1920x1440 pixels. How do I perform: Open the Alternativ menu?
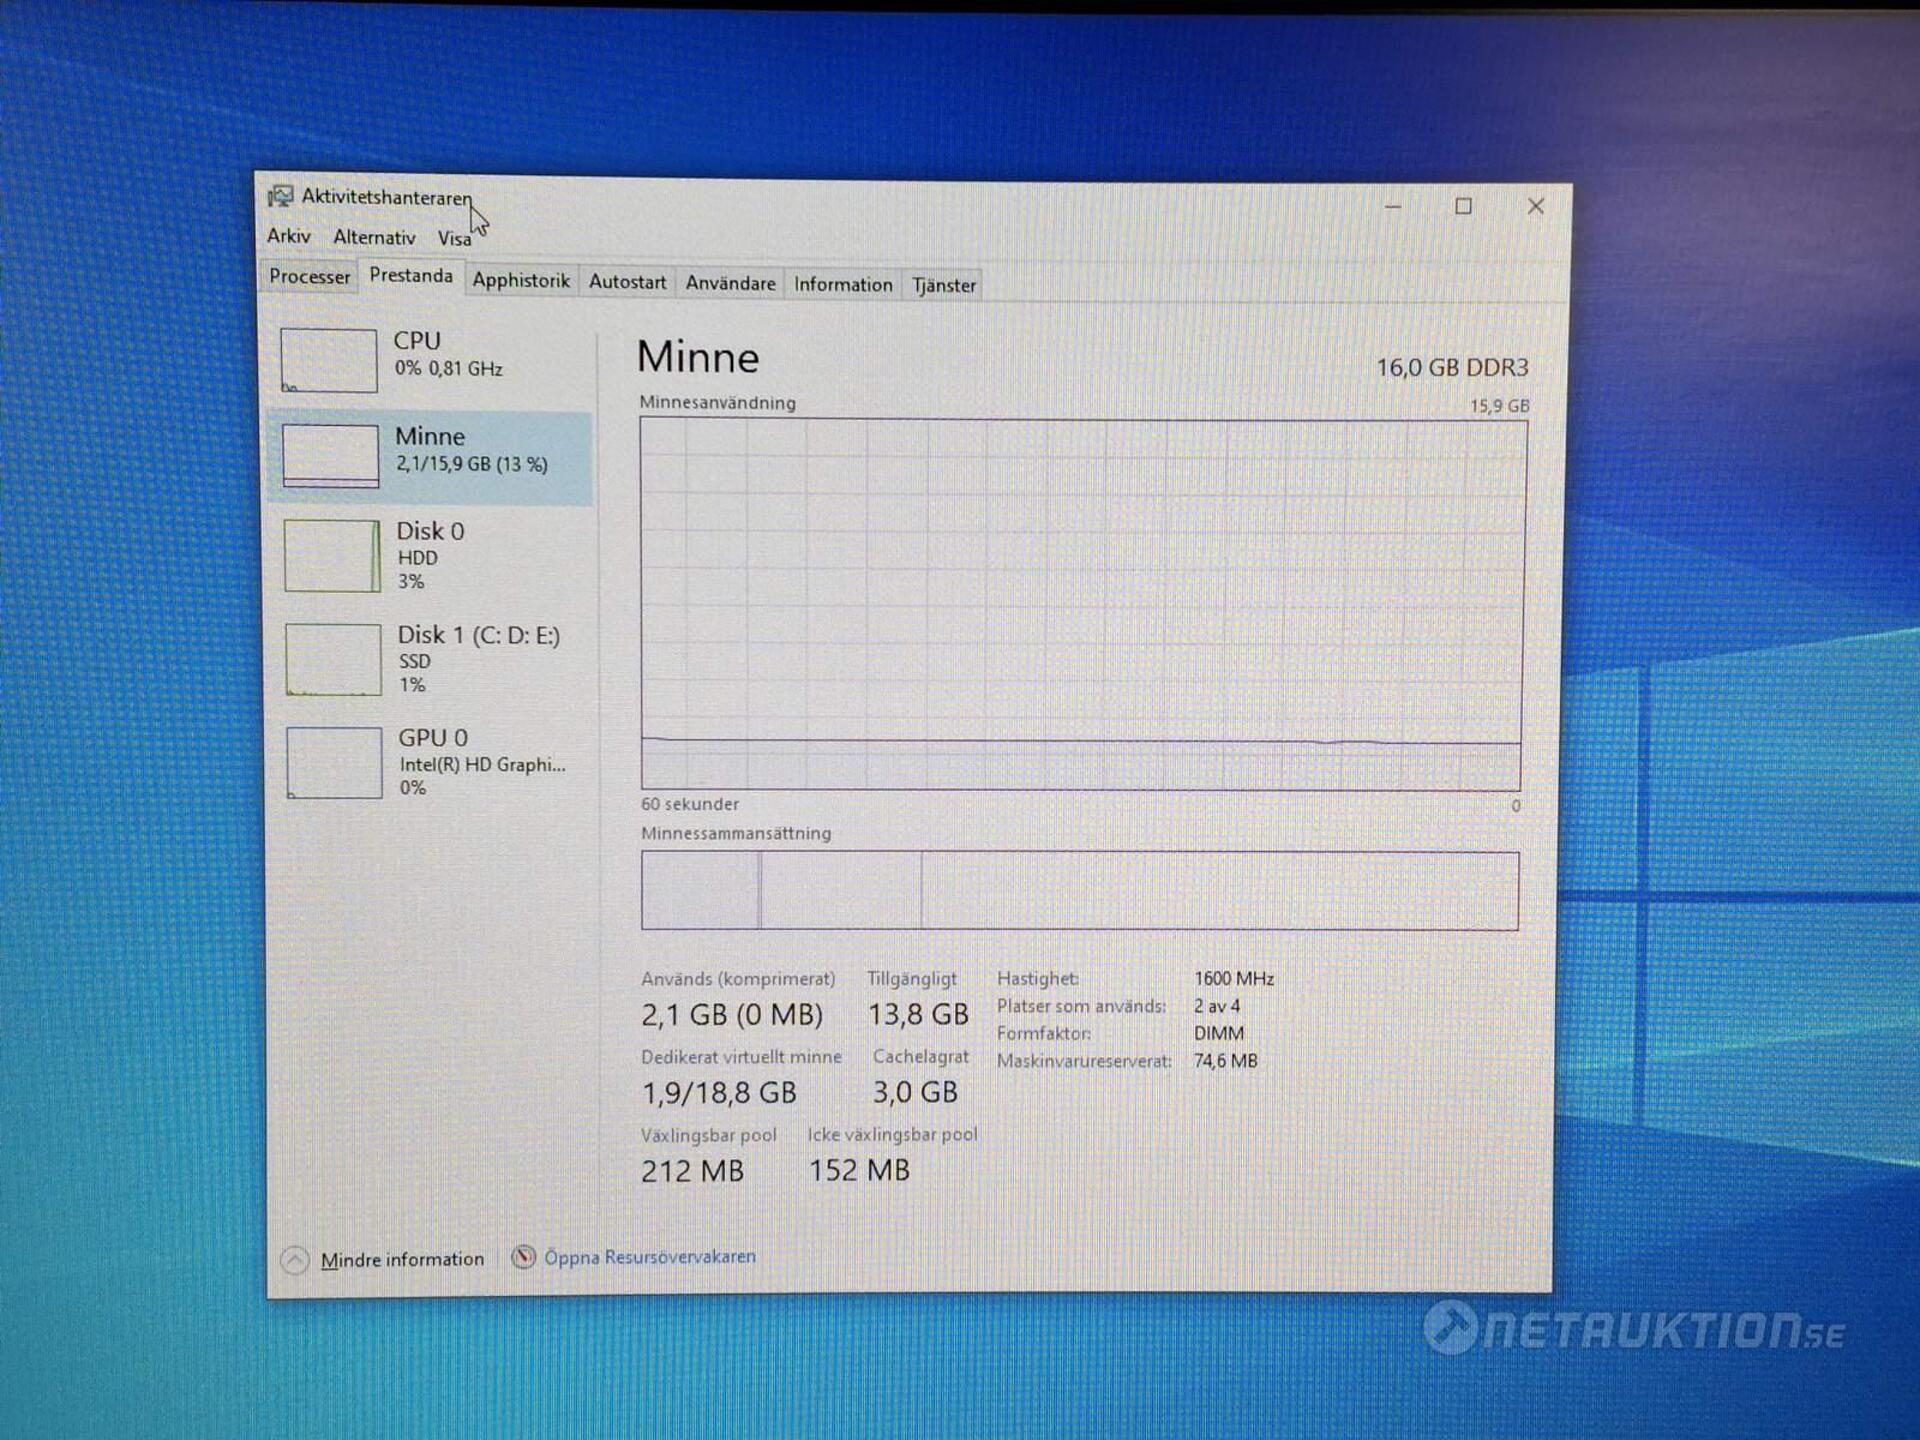click(374, 237)
